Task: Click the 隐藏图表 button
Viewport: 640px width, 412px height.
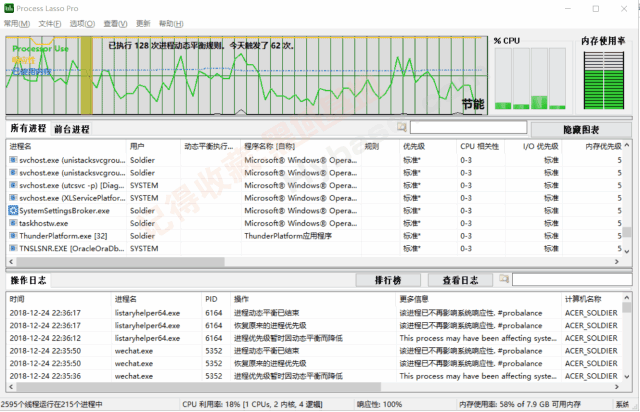Action: click(581, 130)
